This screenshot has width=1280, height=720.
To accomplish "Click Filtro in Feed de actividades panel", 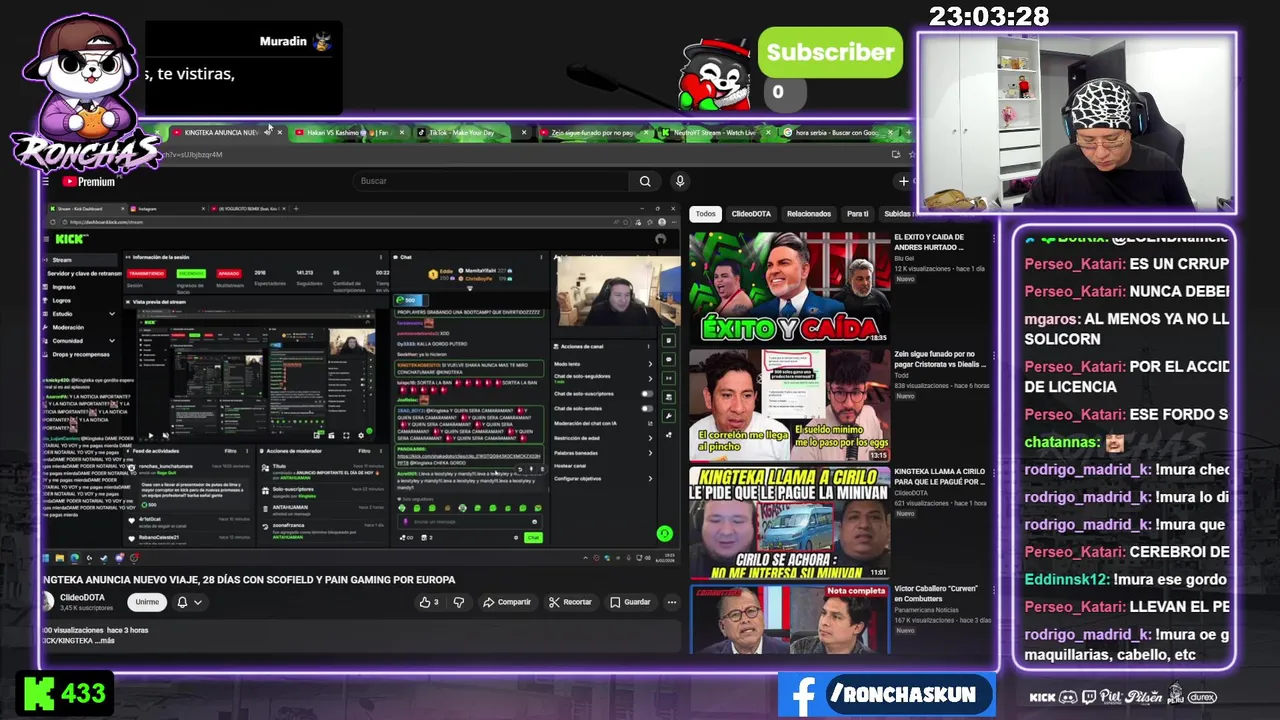I will pos(230,451).
